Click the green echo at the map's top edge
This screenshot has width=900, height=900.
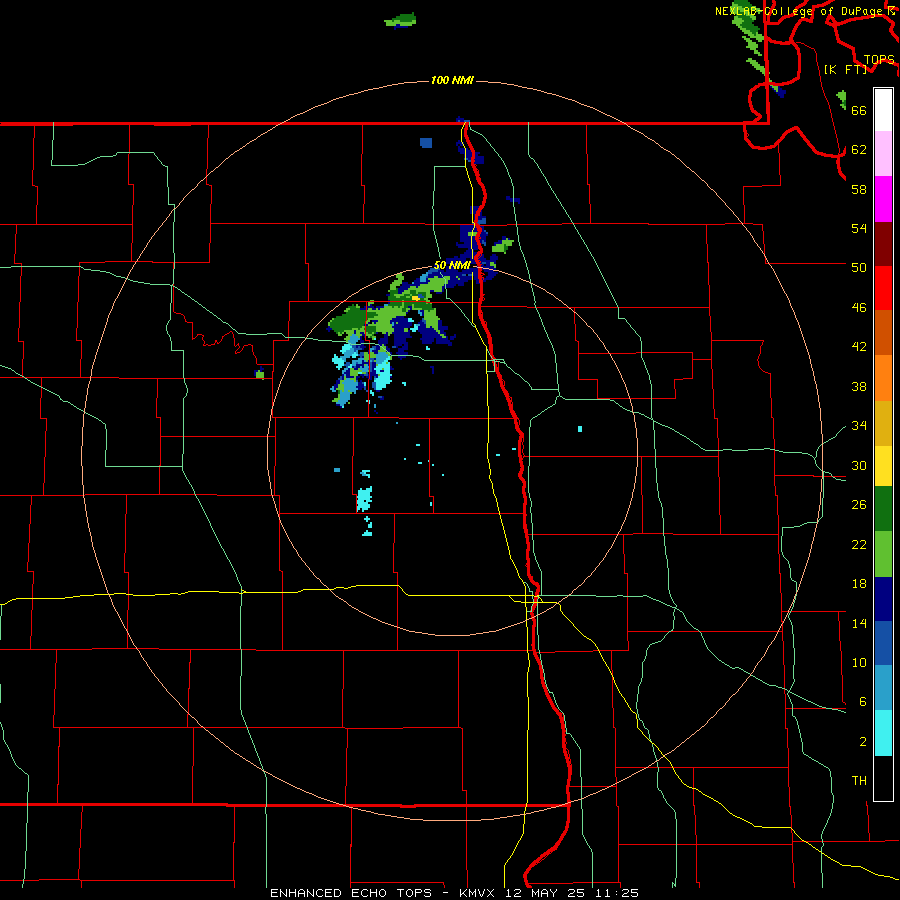pos(401,20)
